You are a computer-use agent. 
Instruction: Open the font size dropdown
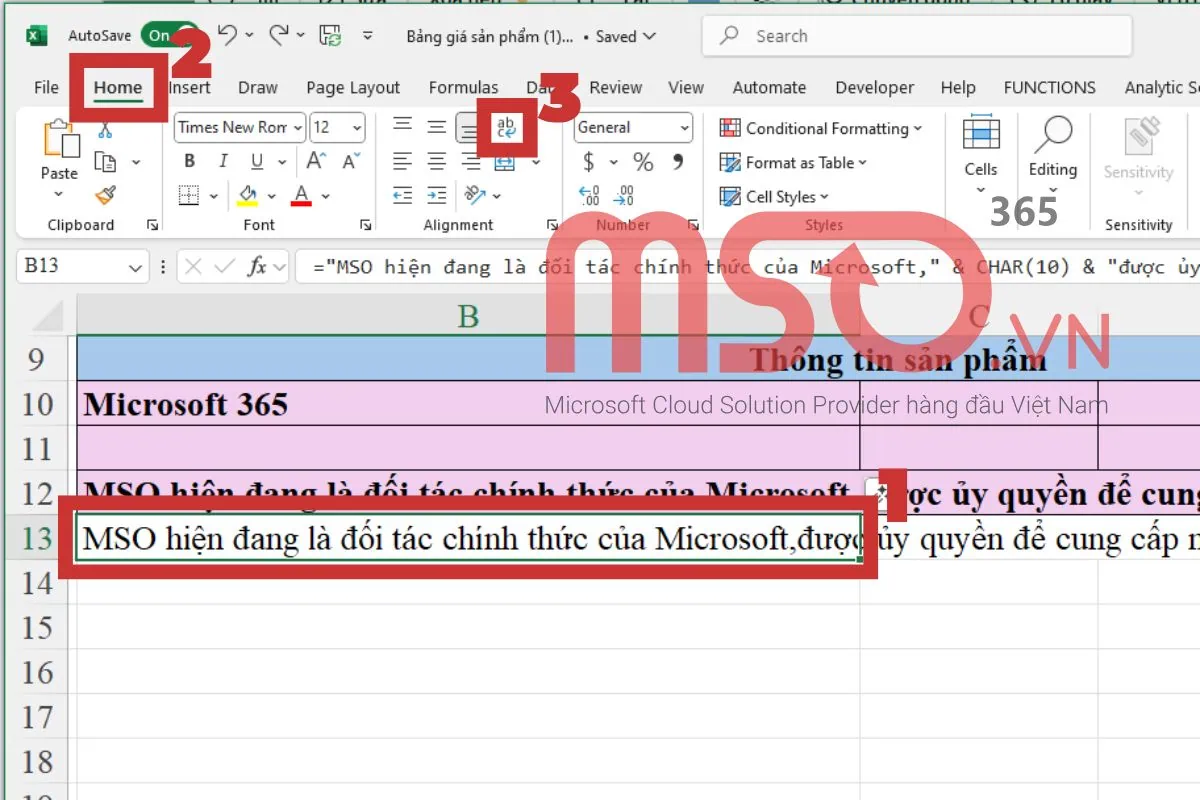pos(357,128)
